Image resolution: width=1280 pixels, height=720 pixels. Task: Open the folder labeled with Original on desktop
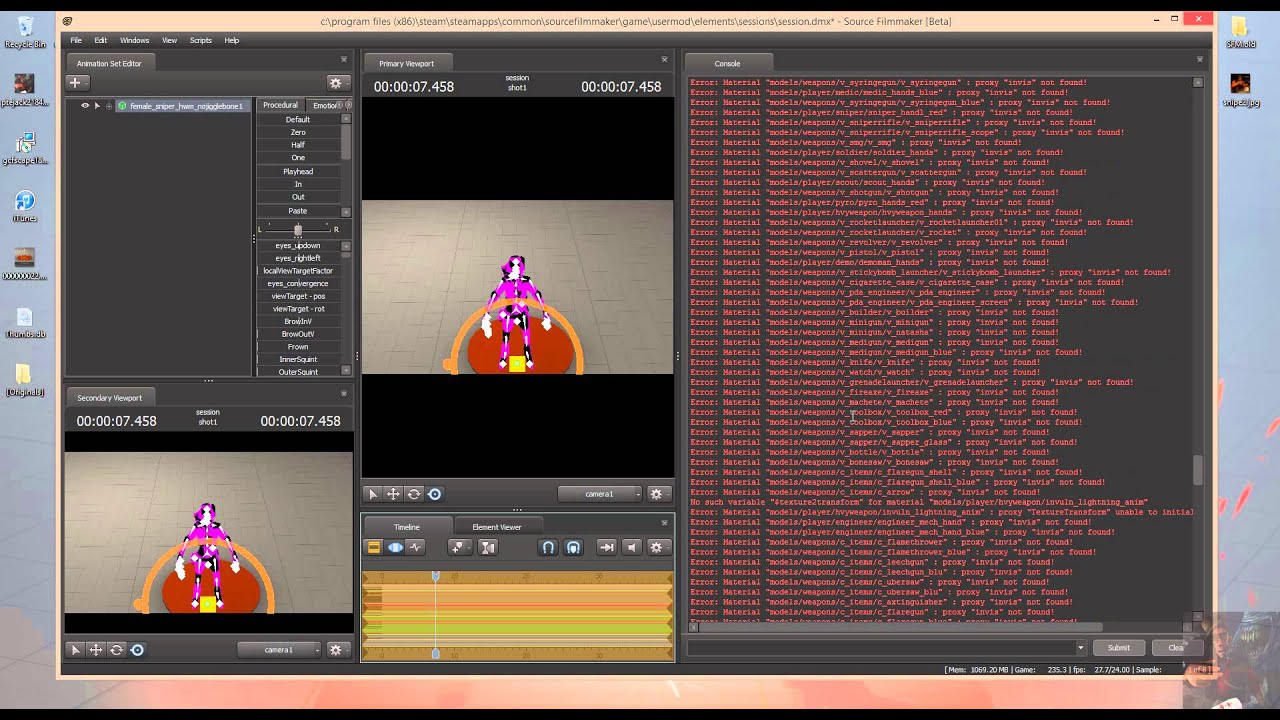pyautogui.click(x=25, y=380)
